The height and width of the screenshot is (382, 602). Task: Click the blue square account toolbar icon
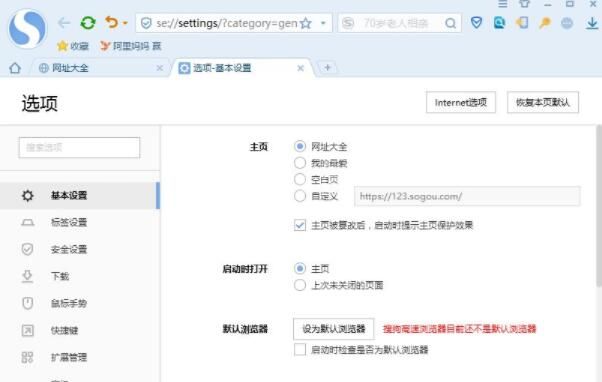[499, 23]
